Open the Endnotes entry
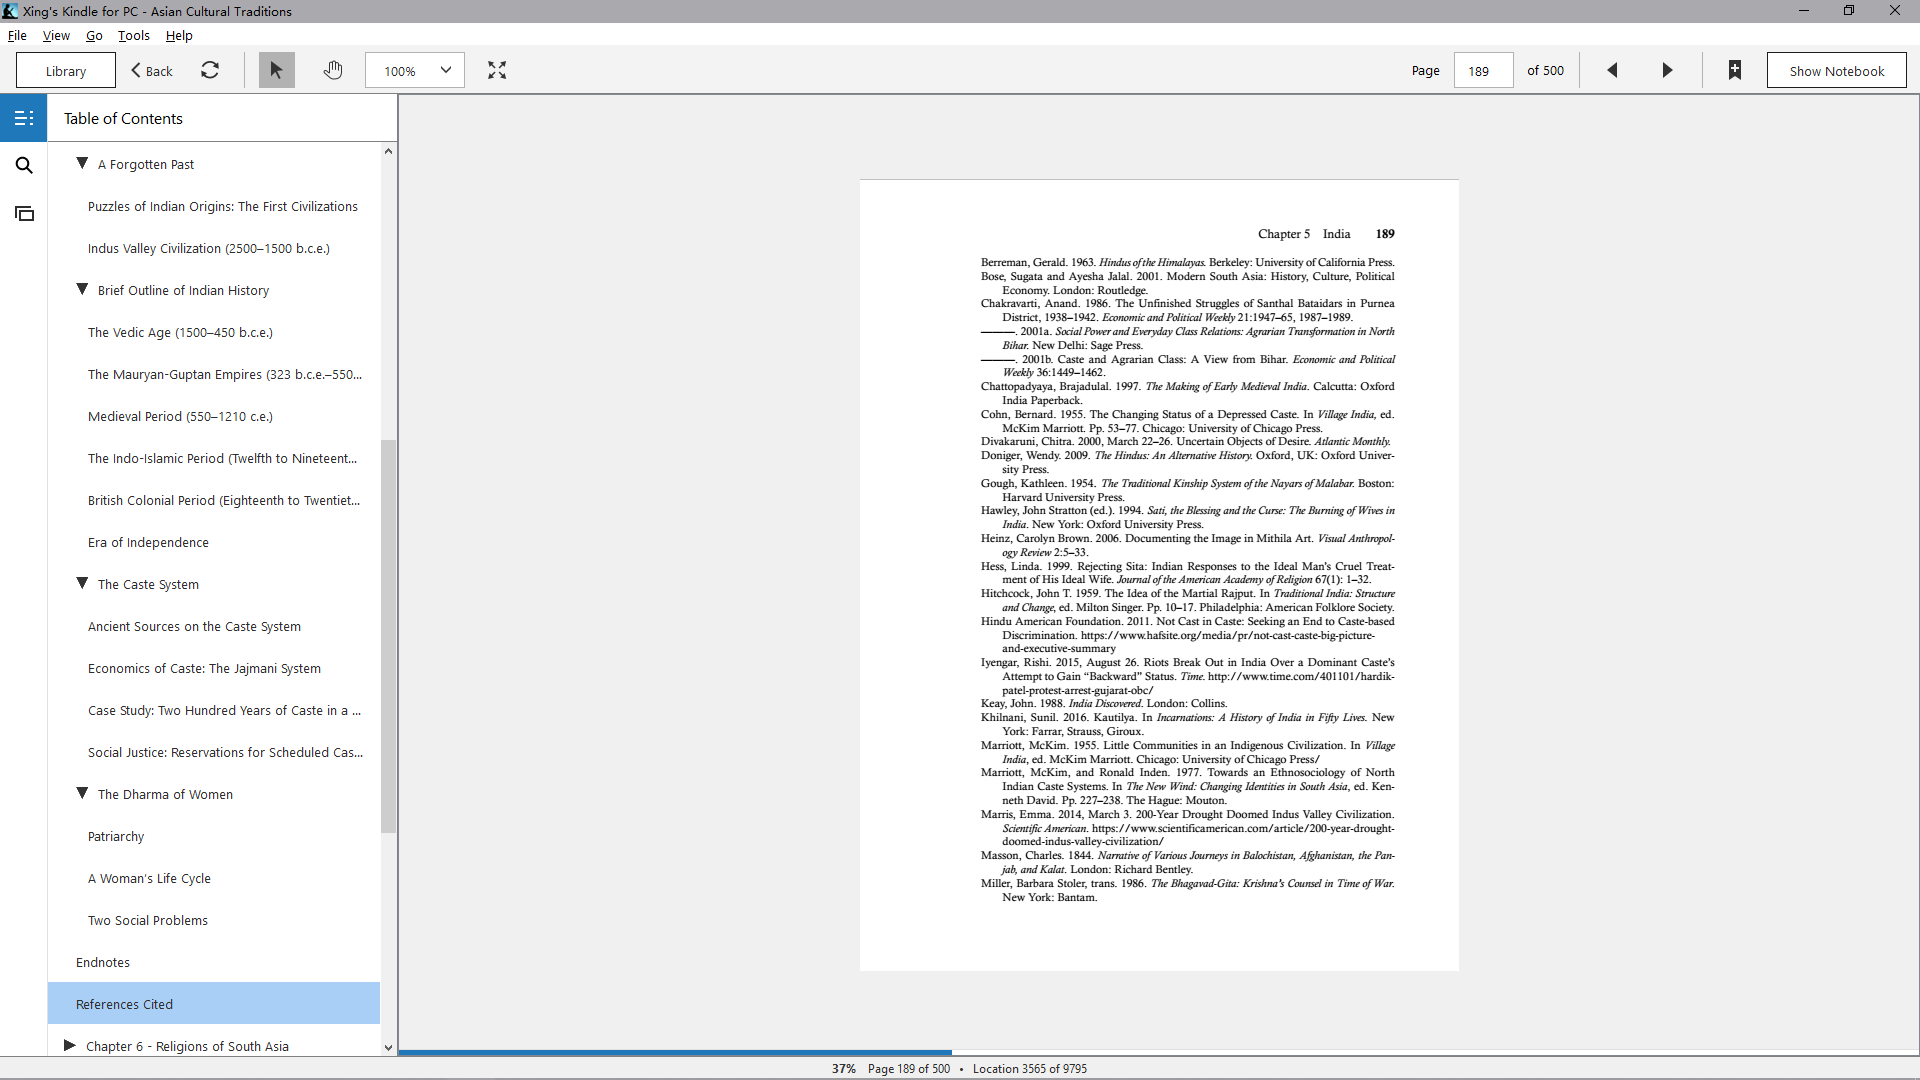The width and height of the screenshot is (1920, 1080). click(x=103, y=963)
